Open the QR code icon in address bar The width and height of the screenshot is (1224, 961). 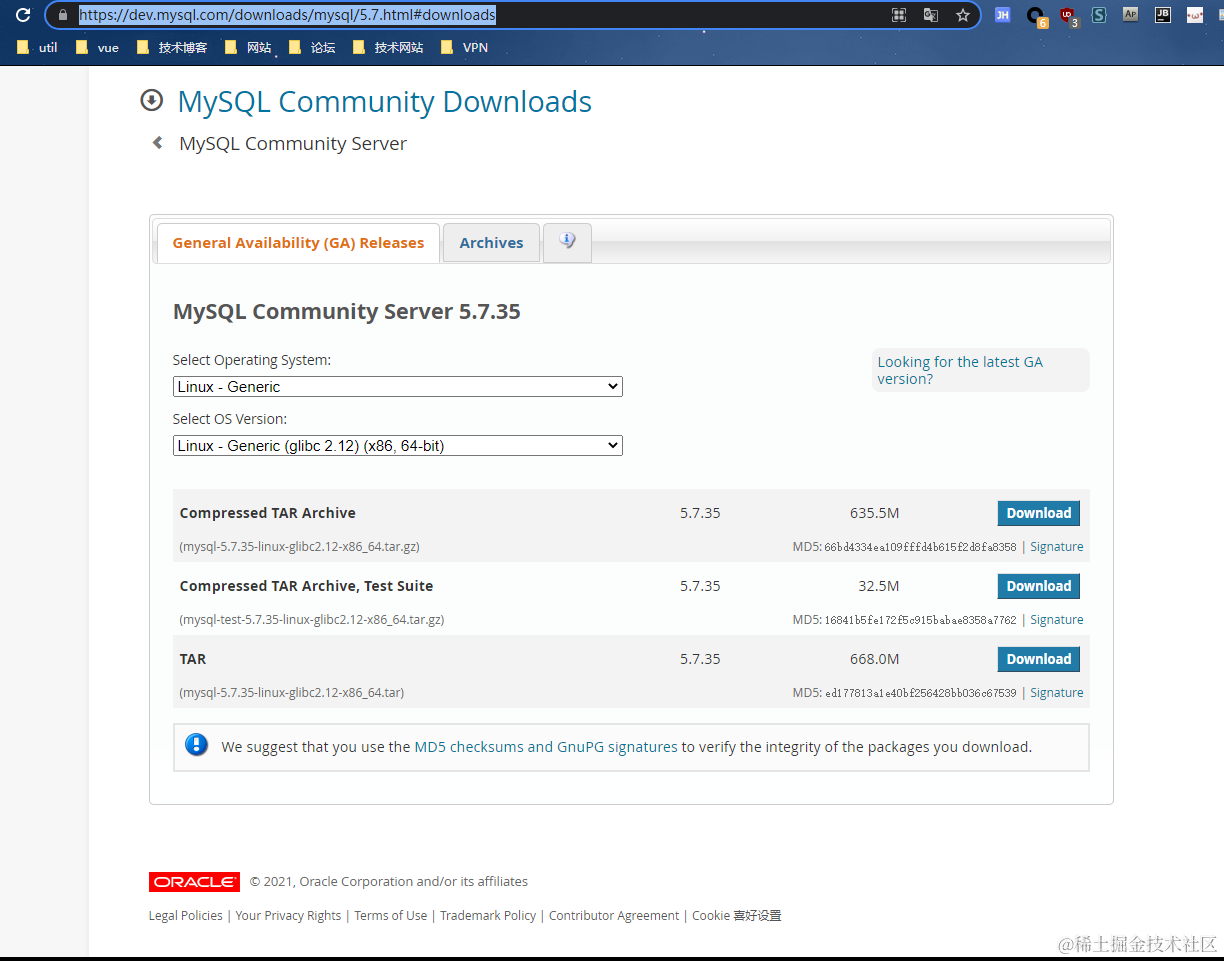pos(899,15)
